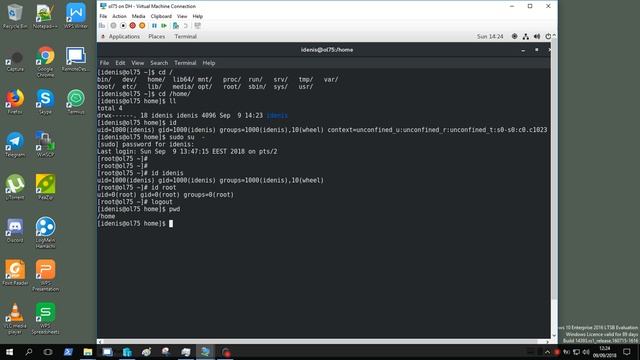Image resolution: width=640 pixels, height=360 pixels.
Task: Open terminal window Terminal menu
Action: click(x=185, y=63)
